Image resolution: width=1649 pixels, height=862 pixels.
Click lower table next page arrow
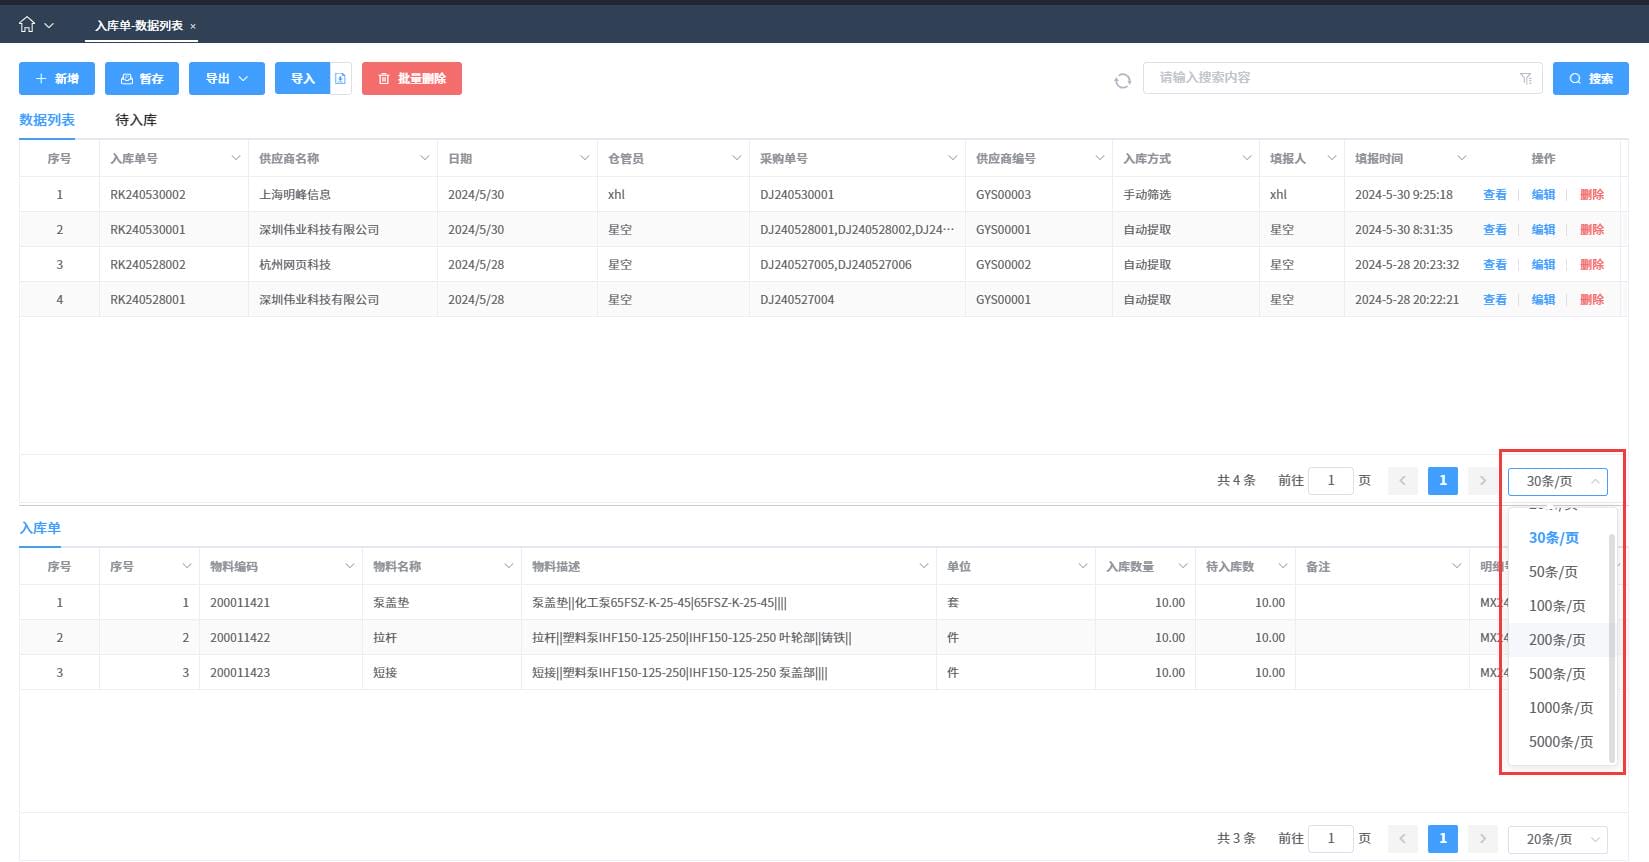(1483, 839)
